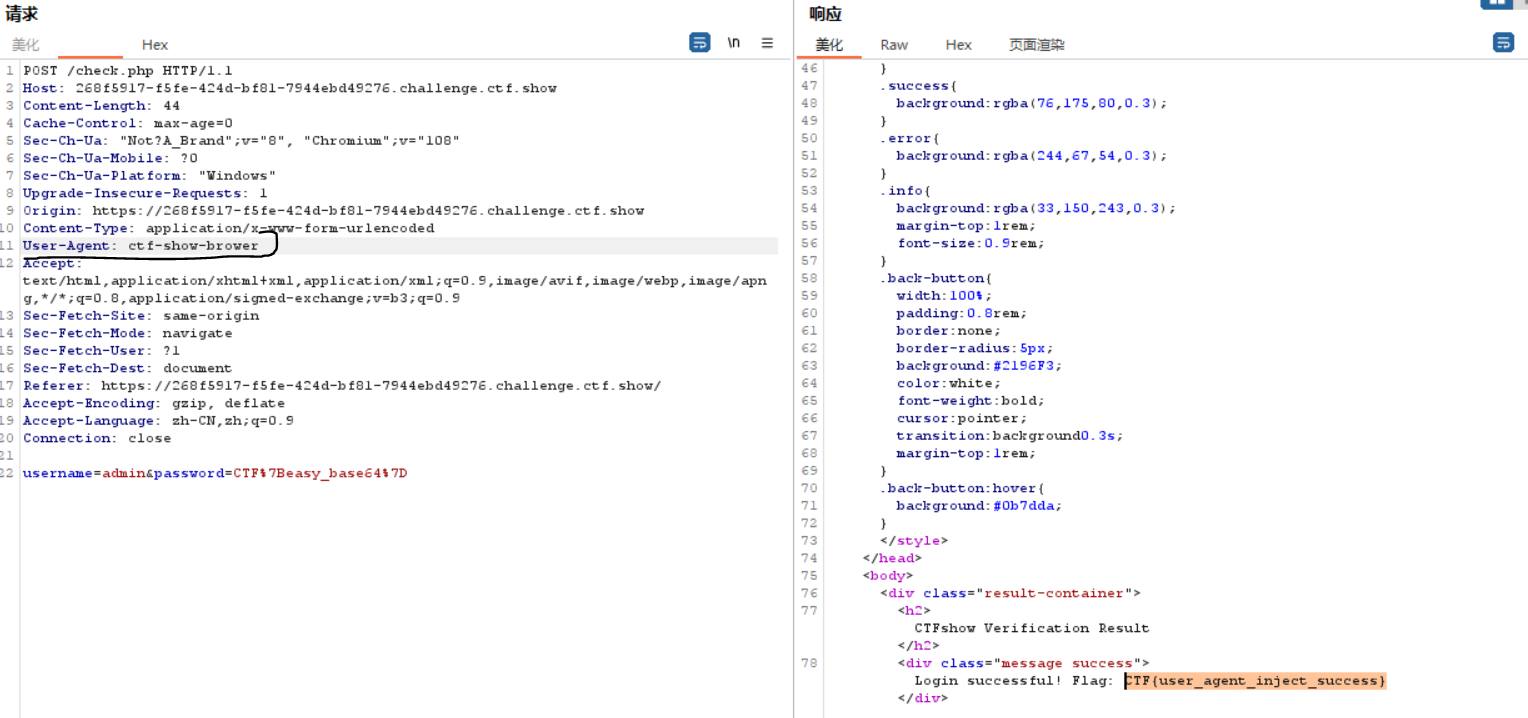Click the highlighted flag in the response
Screen dimensions: 1528x718
point(1255,681)
